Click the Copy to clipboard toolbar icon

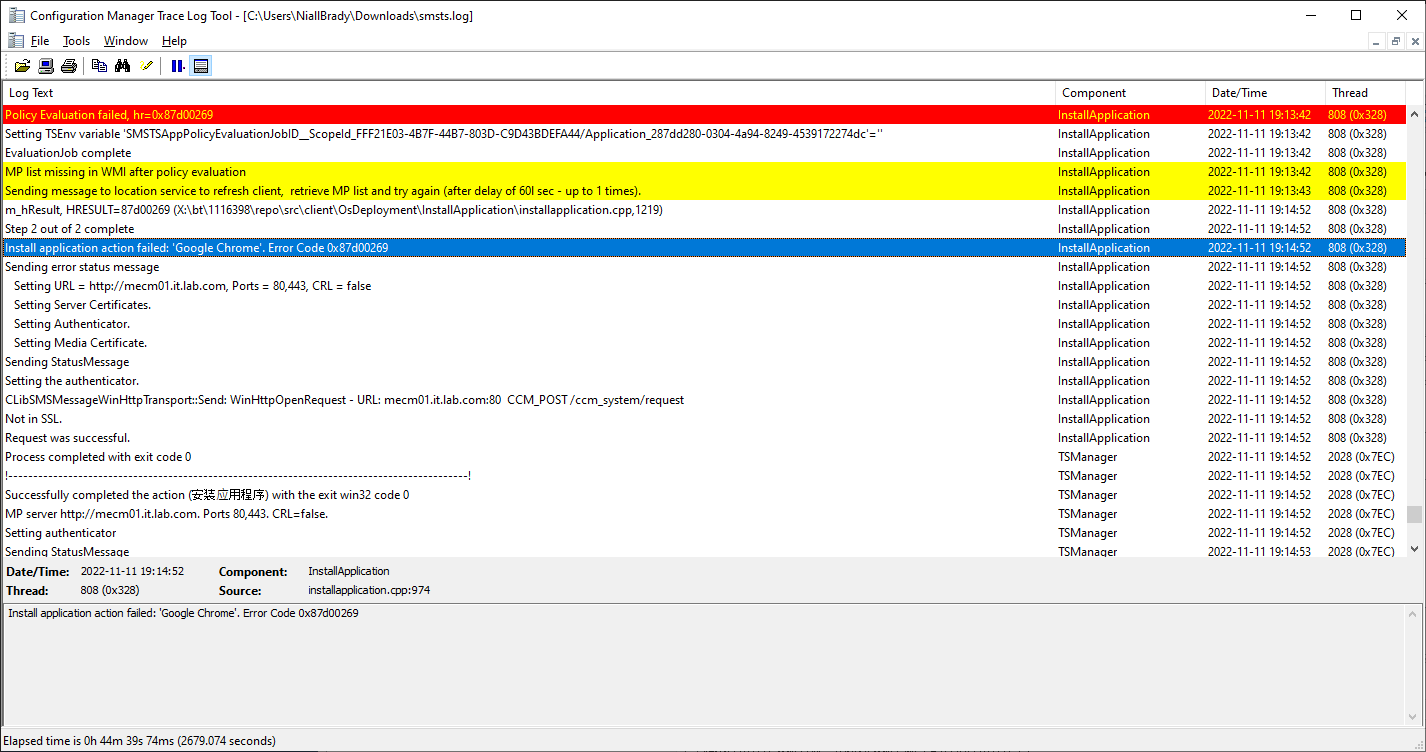pyautogui.click(x=99, y=66)
